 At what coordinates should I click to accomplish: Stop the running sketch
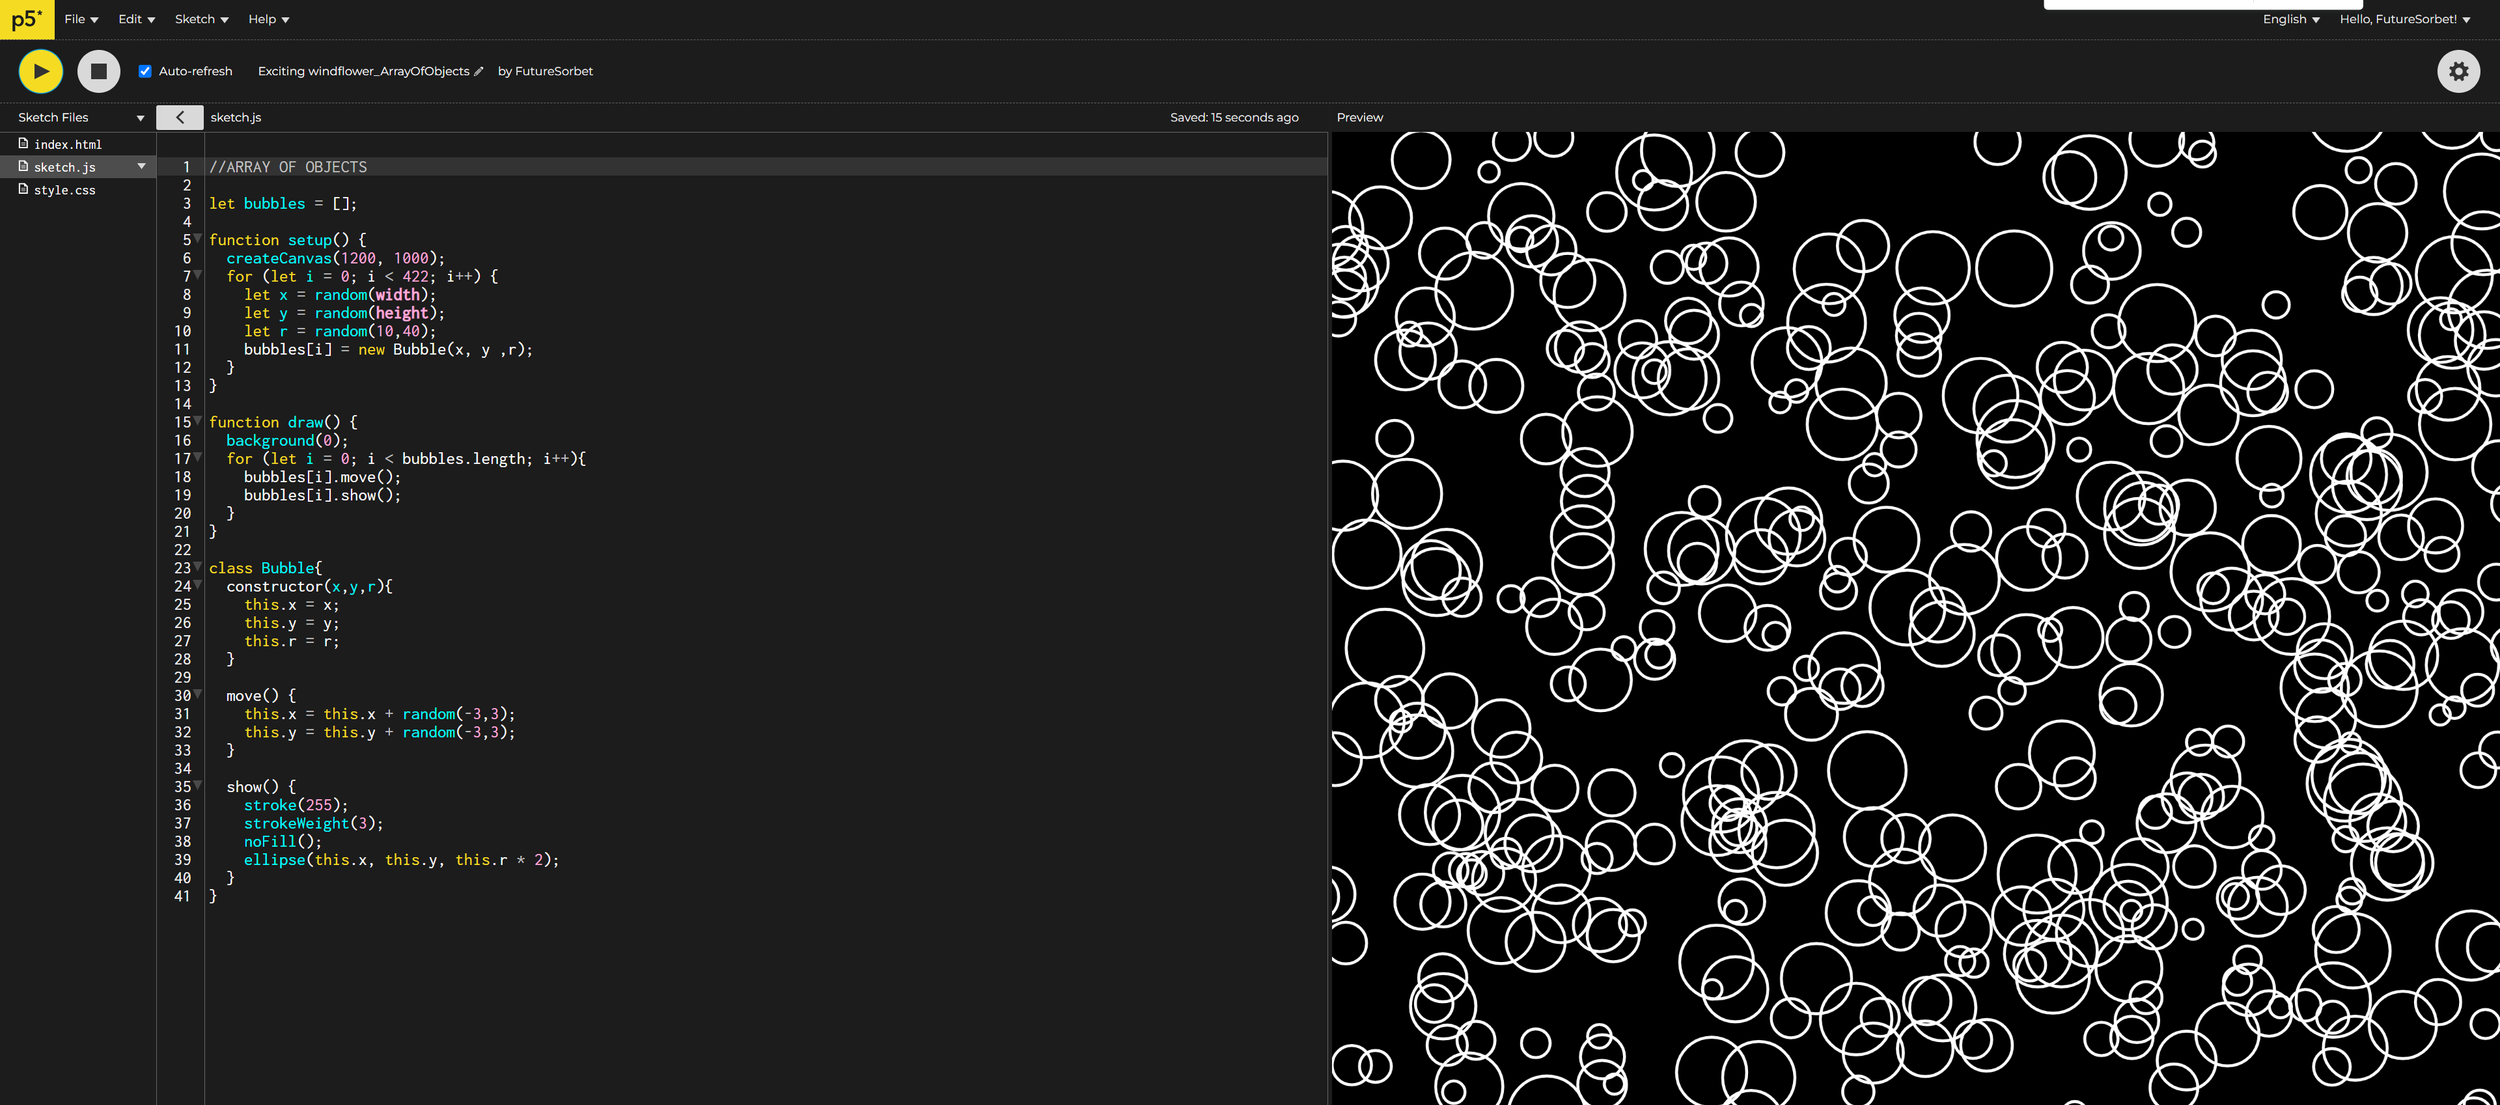[99, 71]
